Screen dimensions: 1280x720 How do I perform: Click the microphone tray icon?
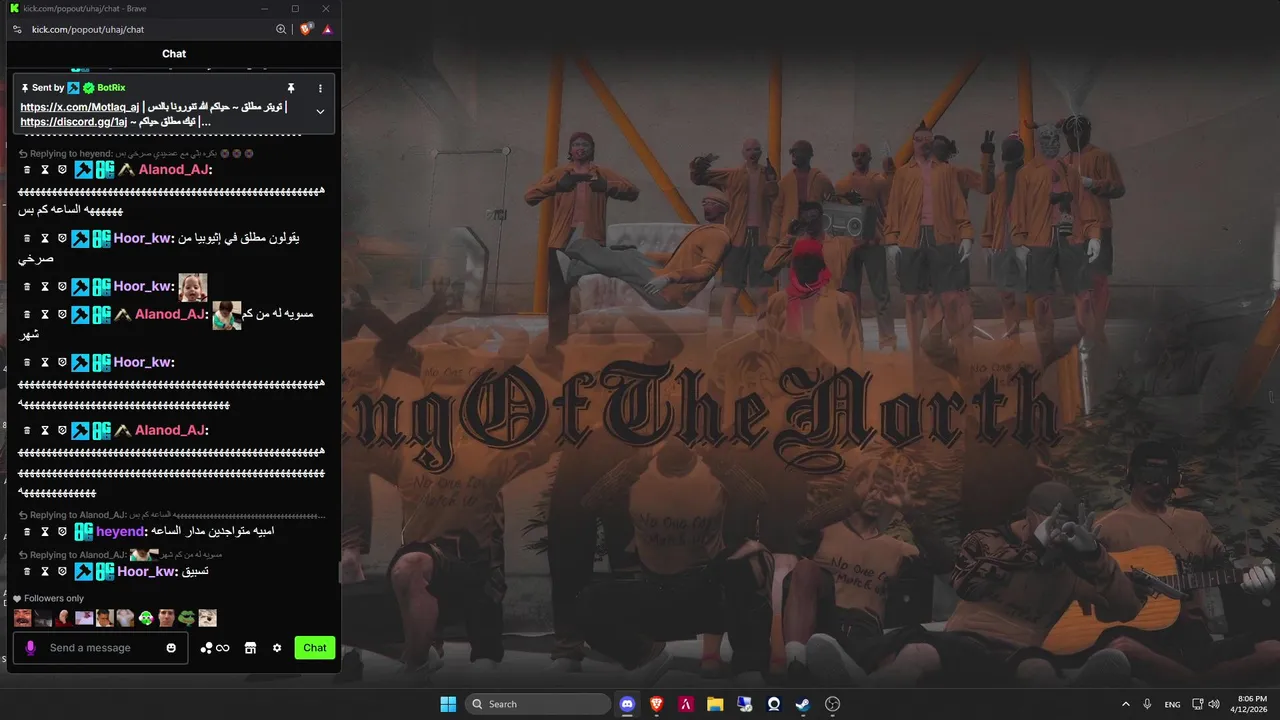[x=1147, y=704]
